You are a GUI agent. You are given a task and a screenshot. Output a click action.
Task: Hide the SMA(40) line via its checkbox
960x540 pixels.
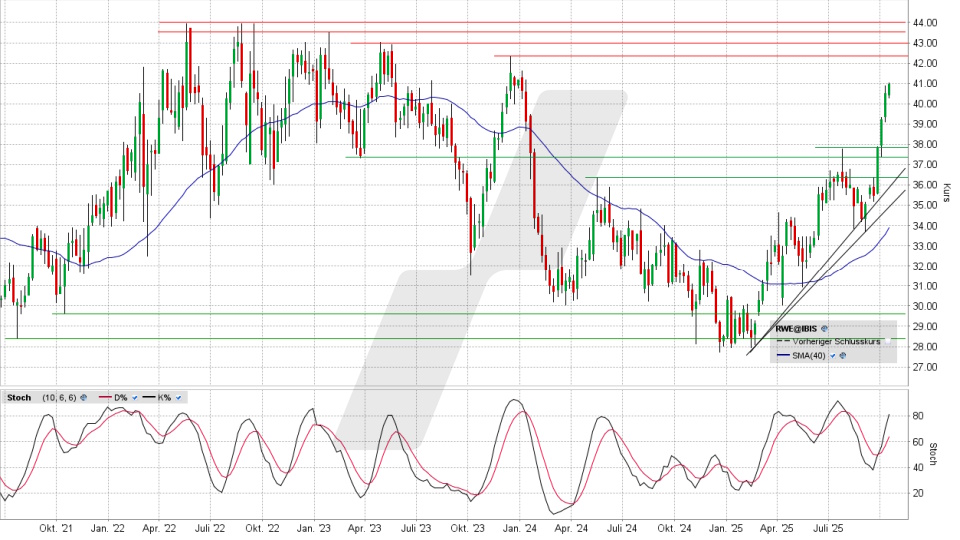pos(832,355)
